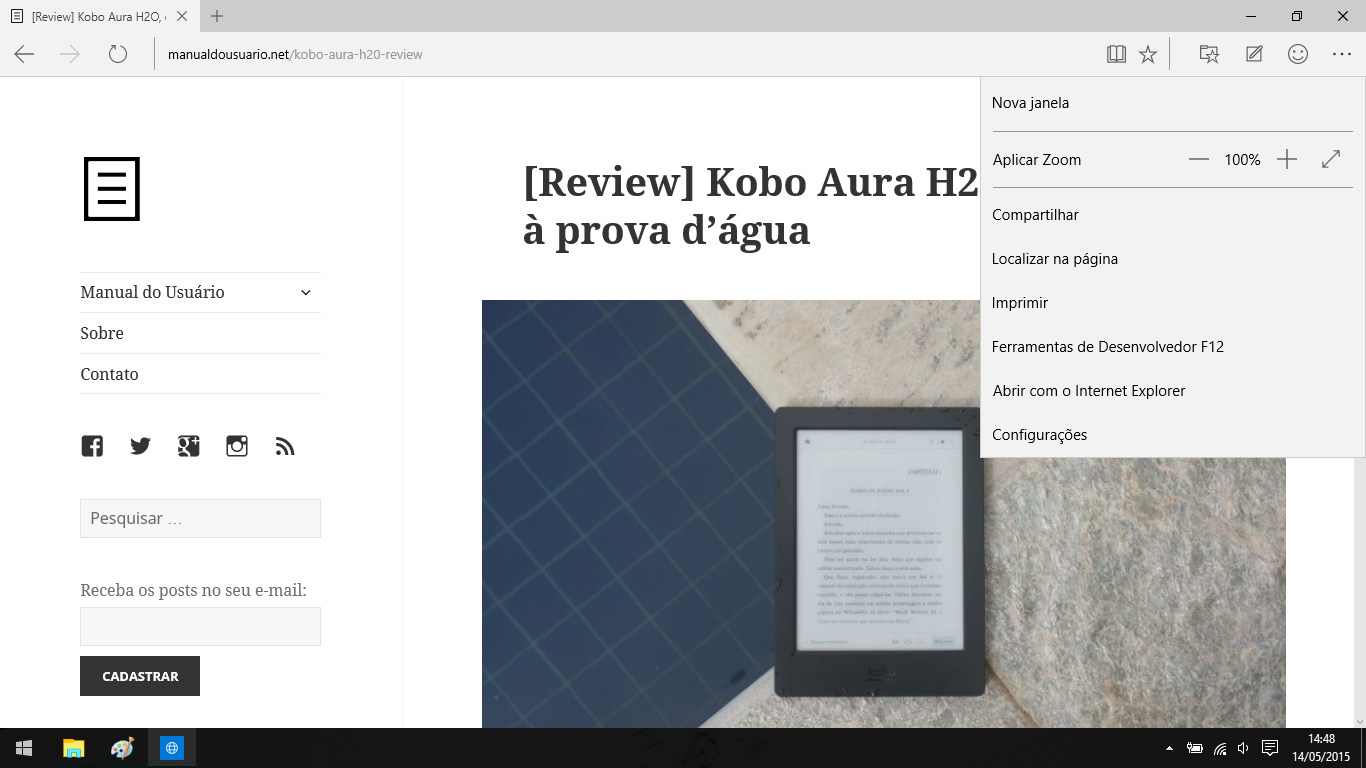This screenshot has width=1366, height=768.
Task: Select Nova janela from the menu
Action: [1030, 103]
